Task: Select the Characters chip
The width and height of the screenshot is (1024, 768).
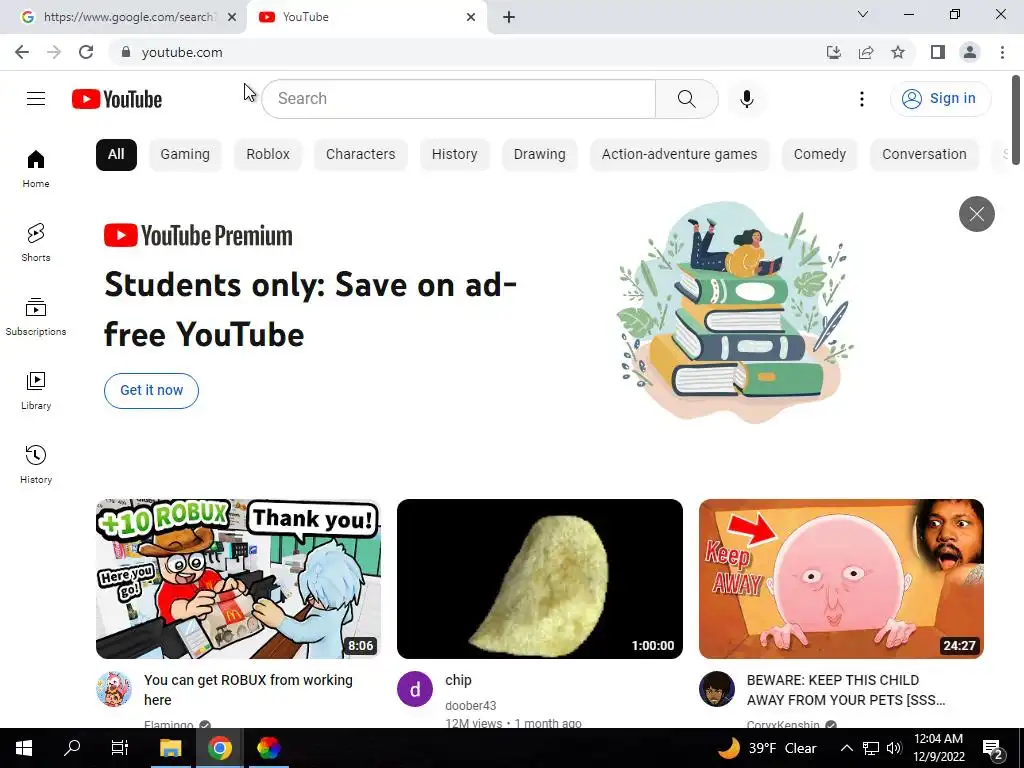Action: pyautogui.click(x=360, y=155)
